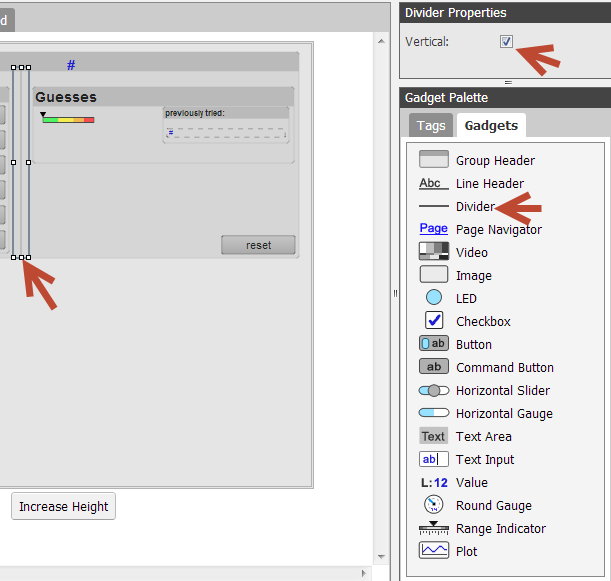Click the Gadget Palette panel title
Viewport: 611px width, 581px height.
[446, 97]
